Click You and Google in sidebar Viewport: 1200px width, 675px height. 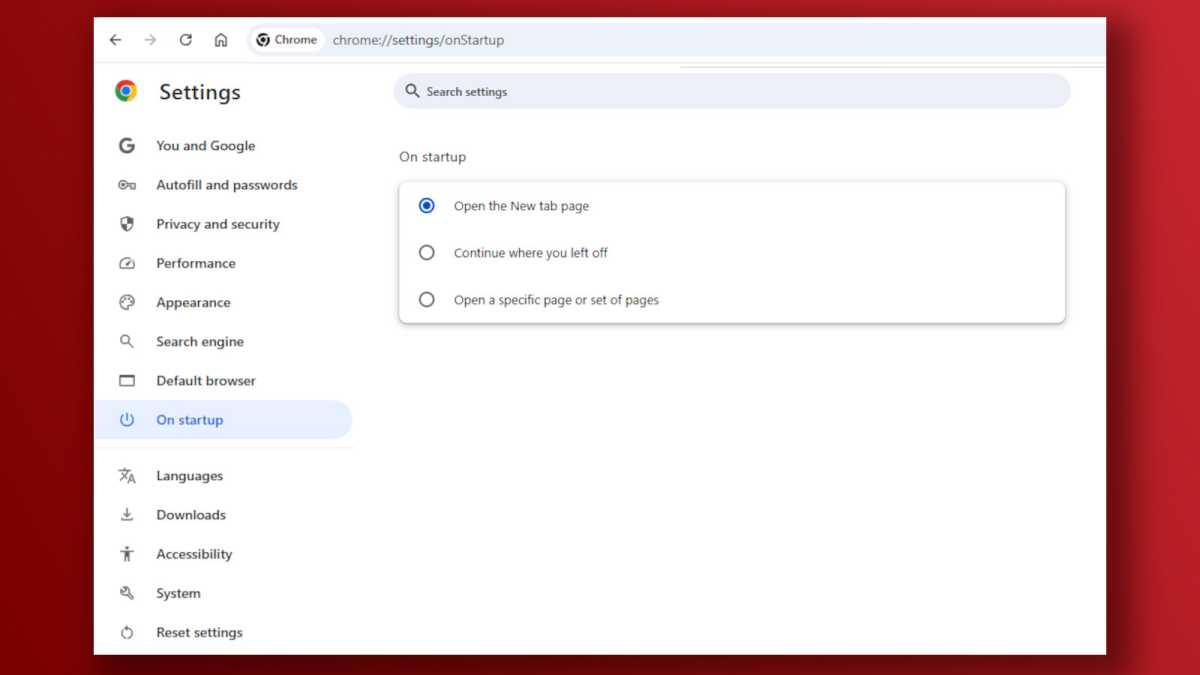205,146
